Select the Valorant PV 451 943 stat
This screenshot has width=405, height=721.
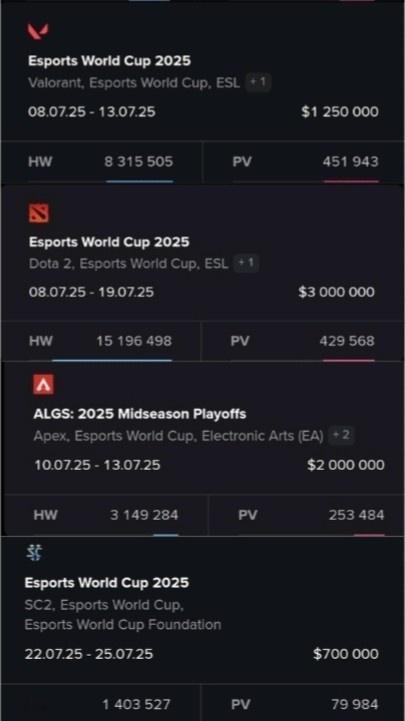pos(303,161)
